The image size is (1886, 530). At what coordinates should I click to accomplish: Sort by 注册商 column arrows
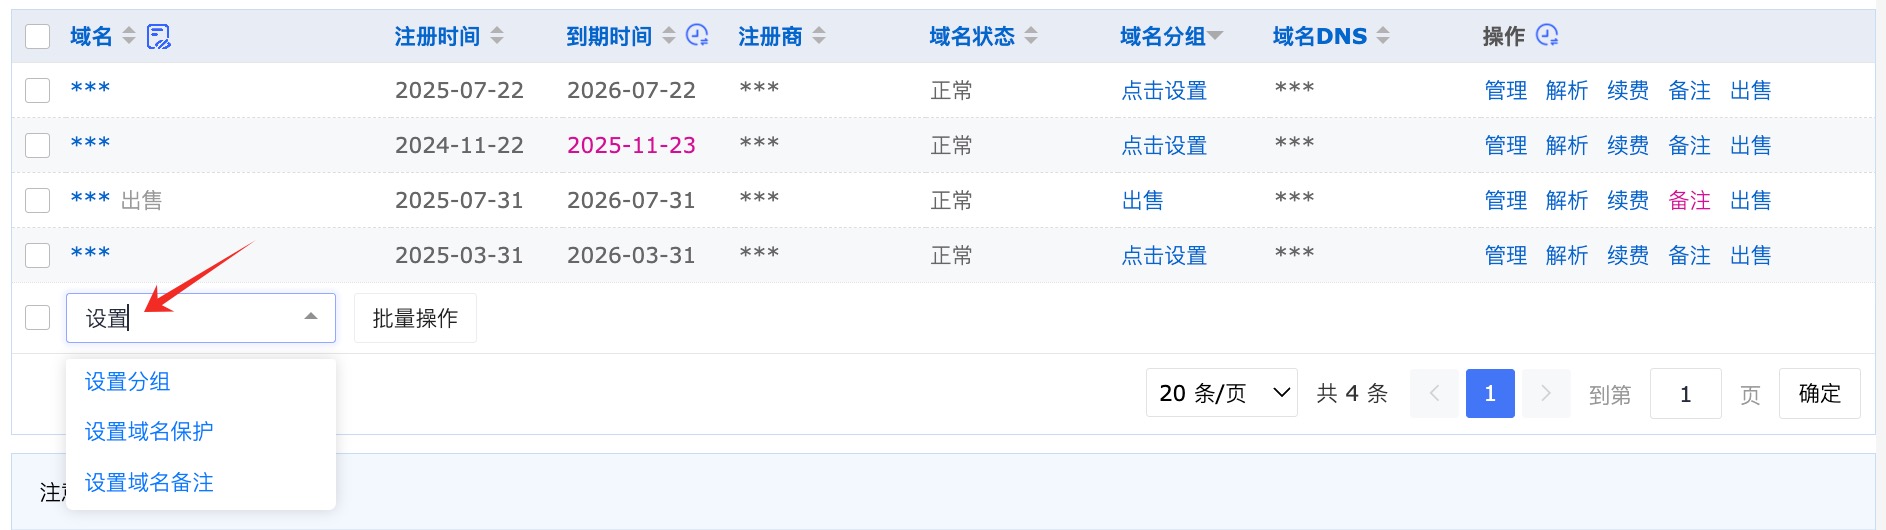pyautogui.click(x=819, y=37)
